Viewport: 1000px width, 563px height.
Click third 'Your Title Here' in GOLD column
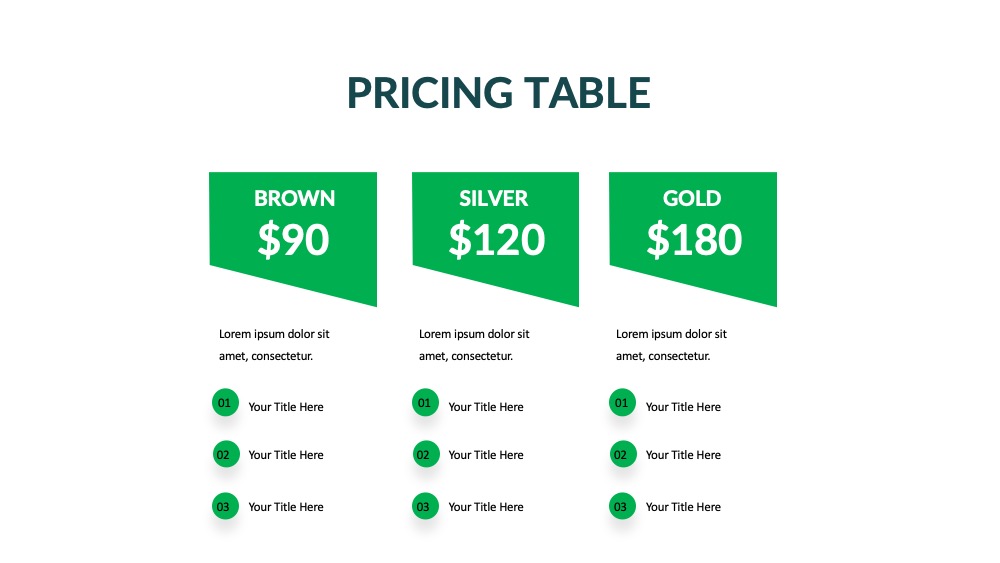(x=683, y=507)
